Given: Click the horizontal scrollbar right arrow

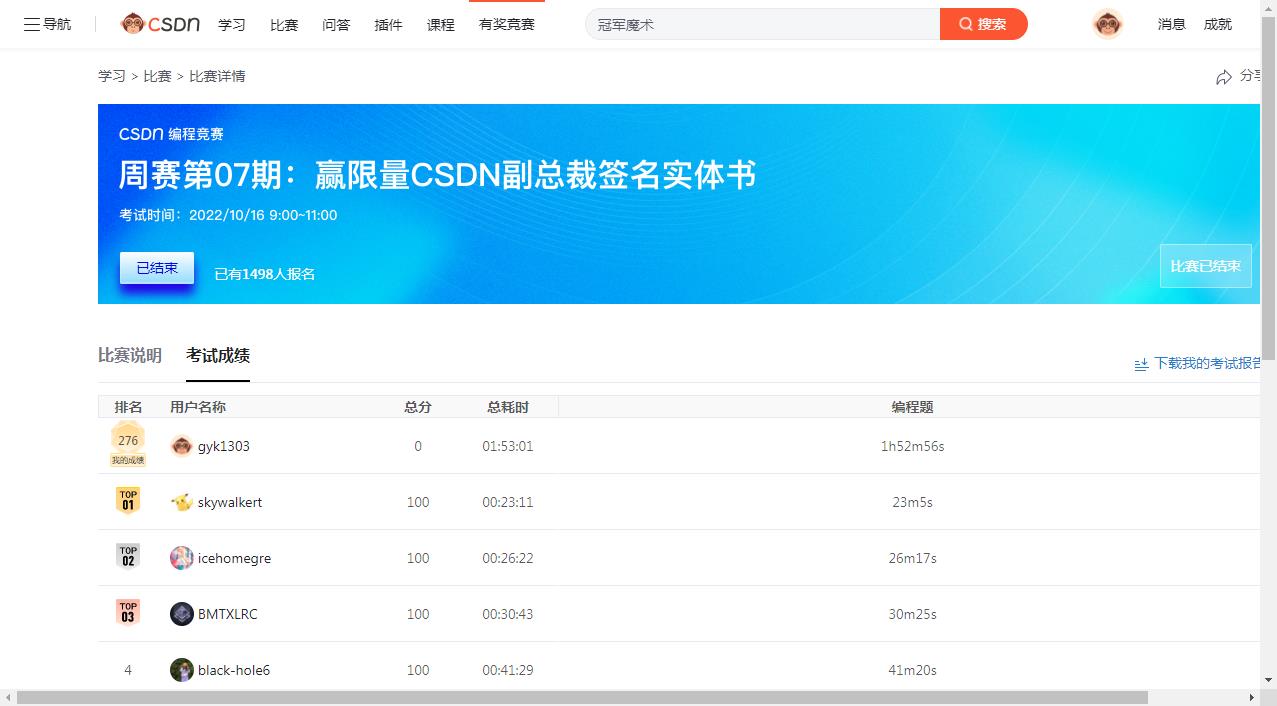Looking at the screenshot, I should tap(1251, 697).
